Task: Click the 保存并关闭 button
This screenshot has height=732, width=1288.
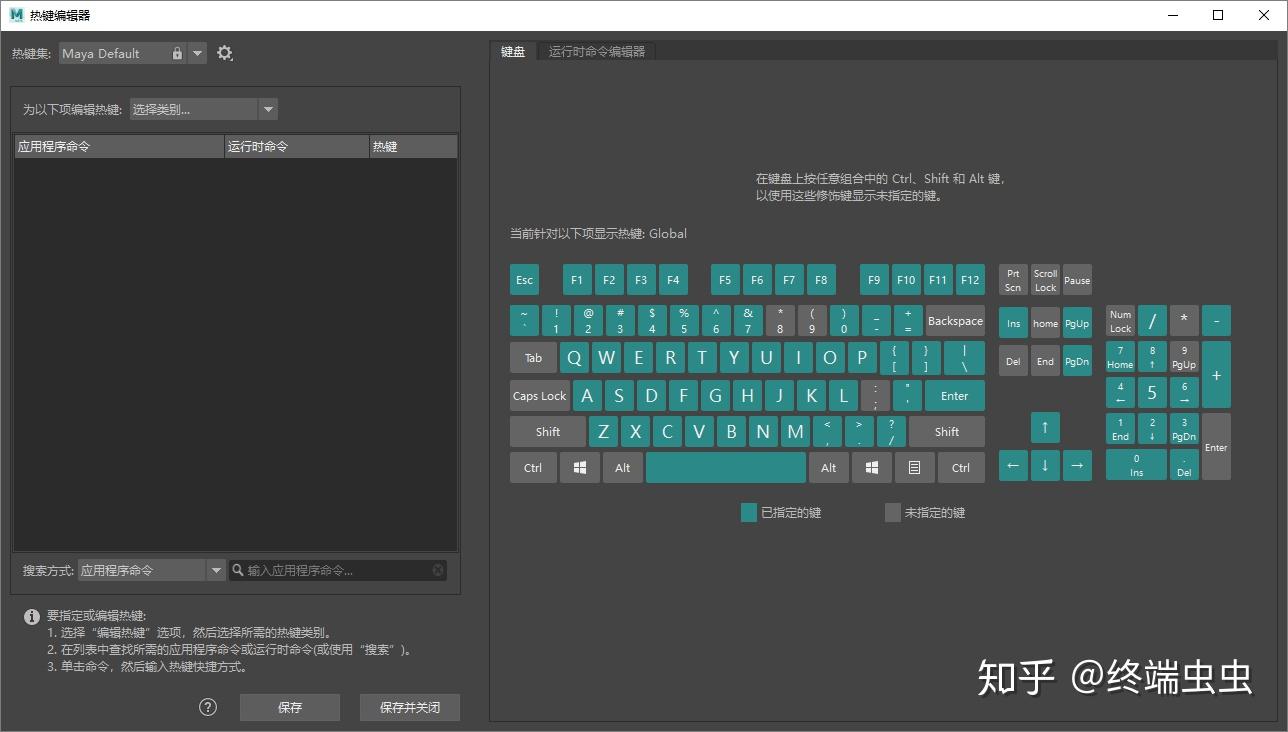Action: tap(409, 707)
